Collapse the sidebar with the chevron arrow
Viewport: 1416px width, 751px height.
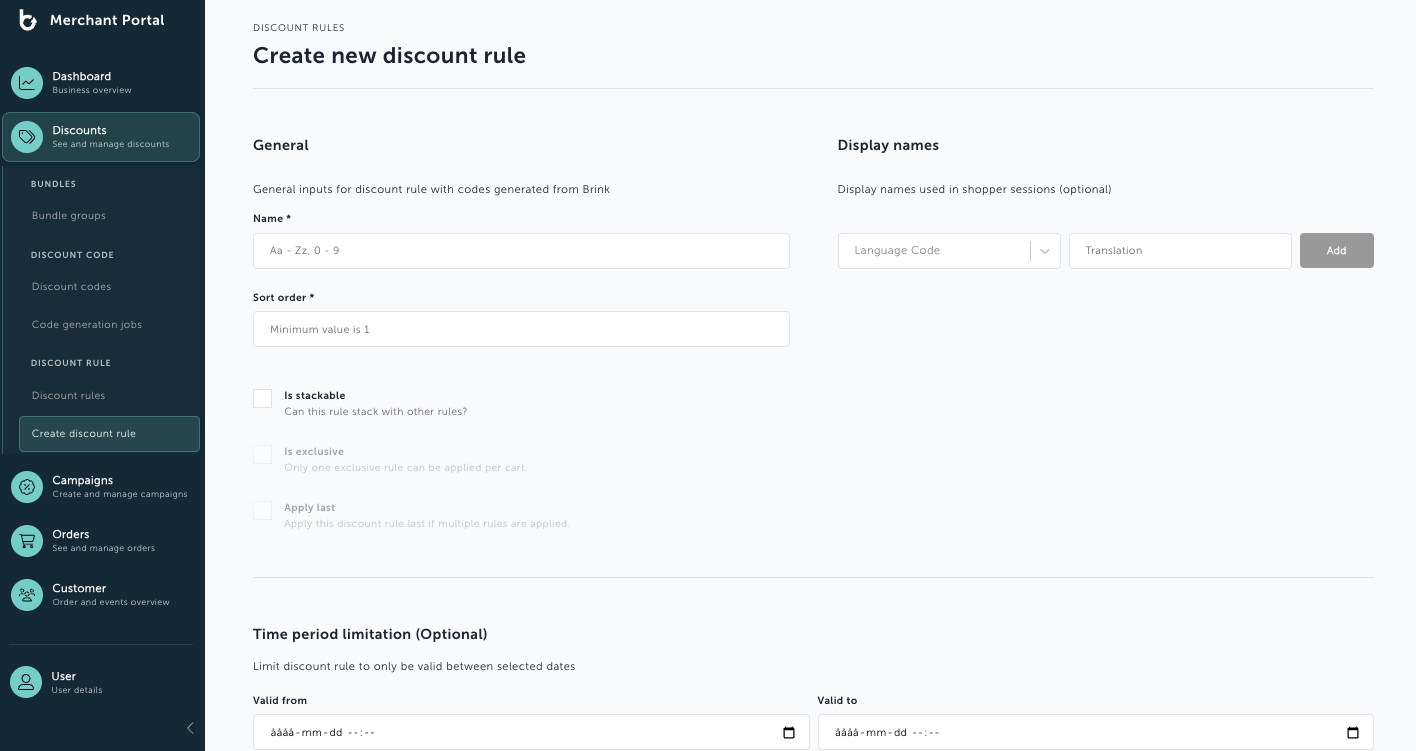point(190,728)
